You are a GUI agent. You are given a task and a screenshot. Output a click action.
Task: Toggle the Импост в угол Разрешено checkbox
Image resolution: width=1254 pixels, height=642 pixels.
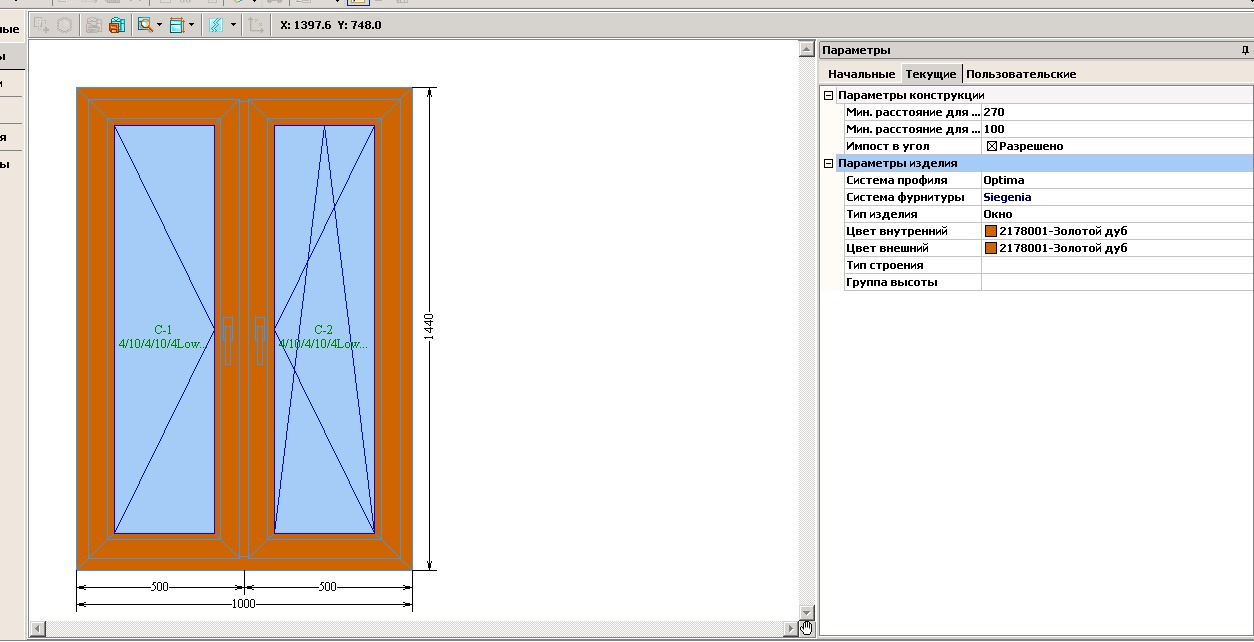pos(992,146)
